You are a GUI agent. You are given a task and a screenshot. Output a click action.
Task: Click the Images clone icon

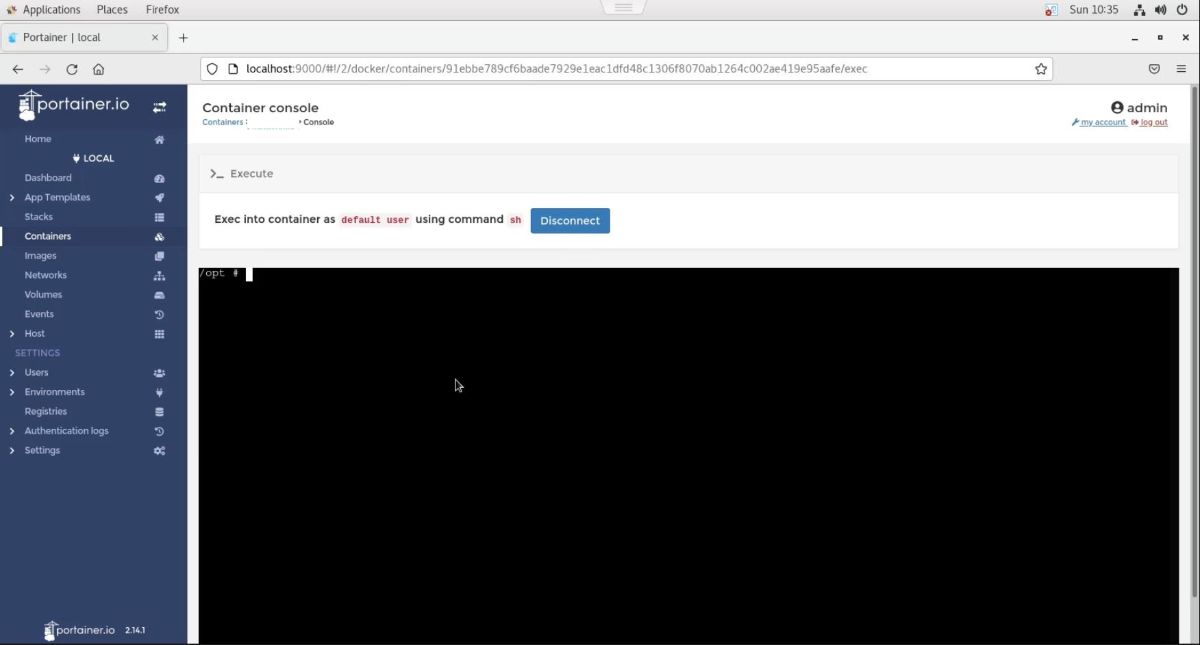159,256
